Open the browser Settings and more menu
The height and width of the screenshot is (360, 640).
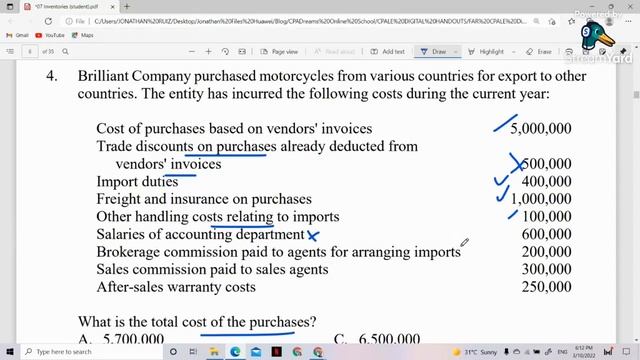click(628, 21)
